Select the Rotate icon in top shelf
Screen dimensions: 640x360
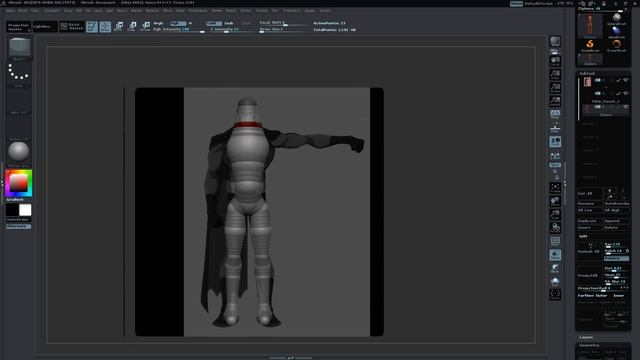(145, 27)
